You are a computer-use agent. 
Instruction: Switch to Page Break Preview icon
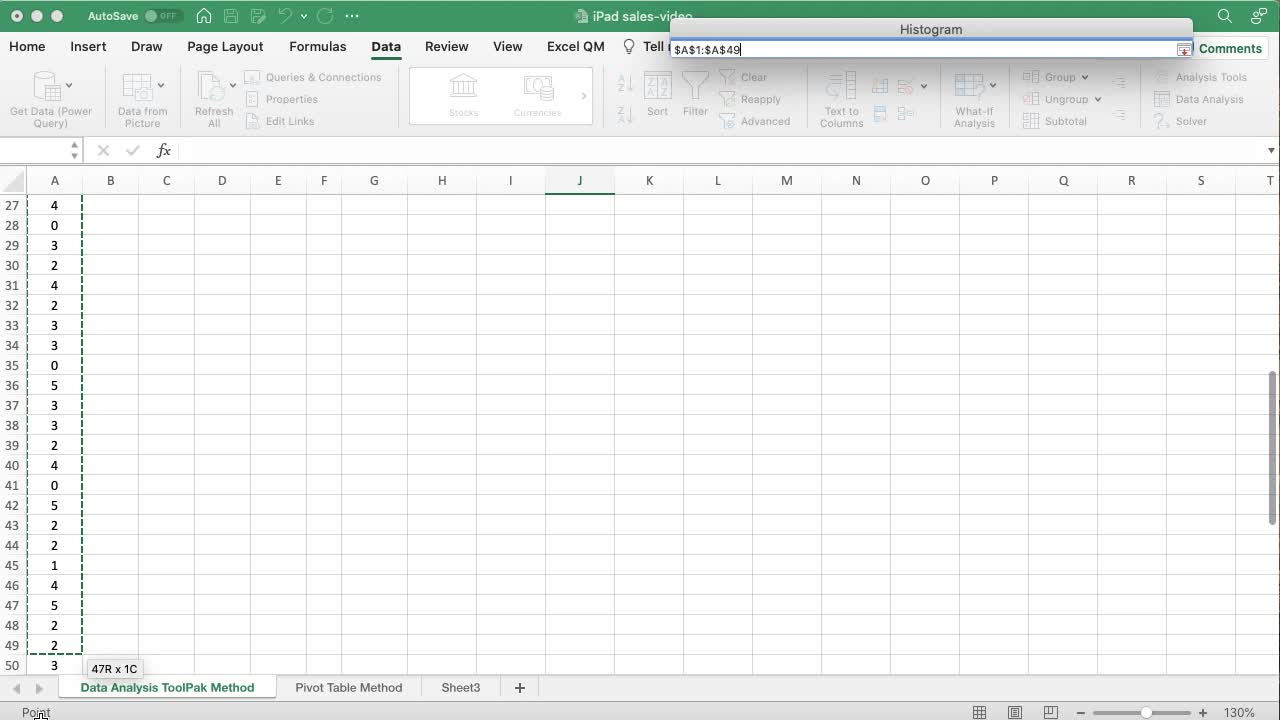coord(1050,713)
